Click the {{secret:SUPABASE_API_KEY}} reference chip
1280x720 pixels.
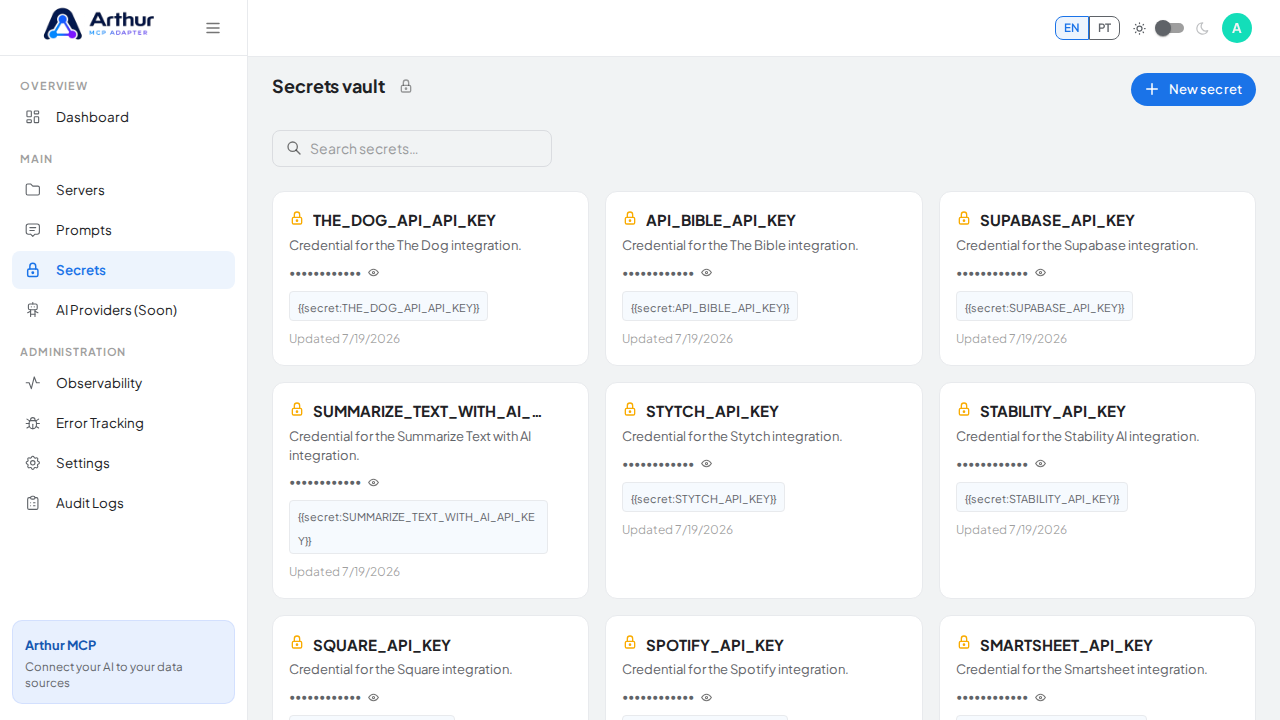(x=1044, y=307)
